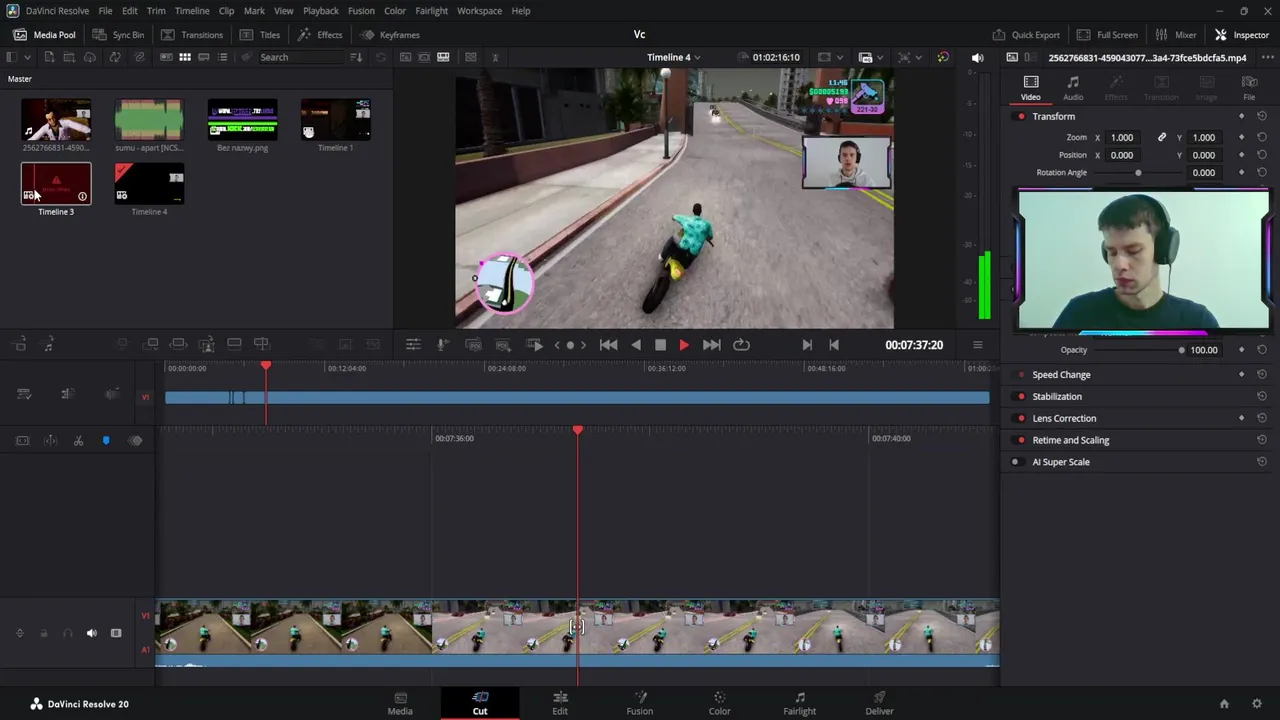The image size is (1280, 720).
Task: Reset Transform section with its reset arrow
Action: pos(1262,117)
